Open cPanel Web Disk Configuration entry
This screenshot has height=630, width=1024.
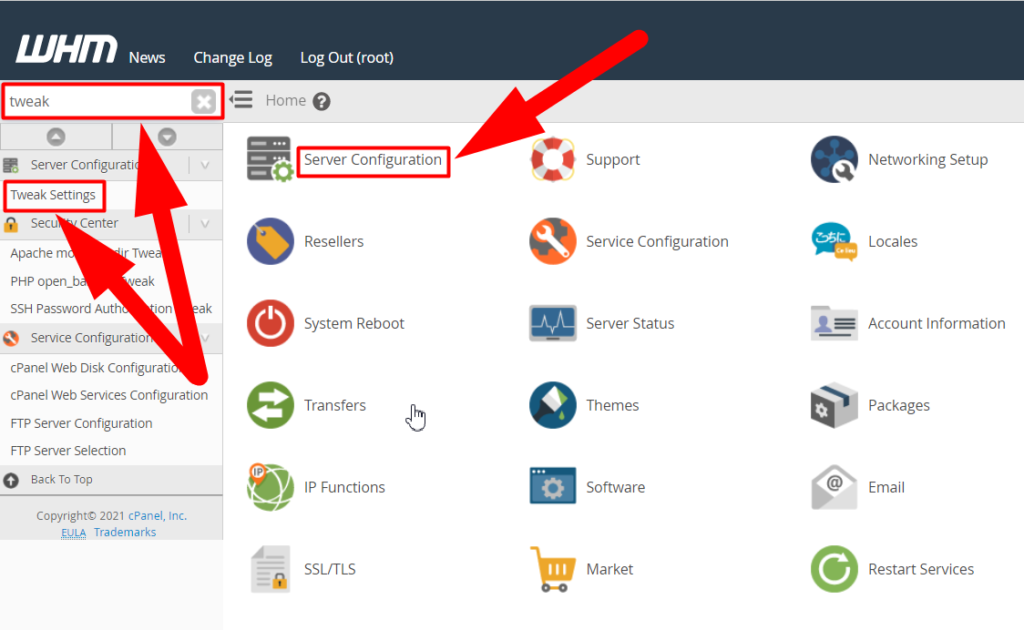[x=97, y=368]
